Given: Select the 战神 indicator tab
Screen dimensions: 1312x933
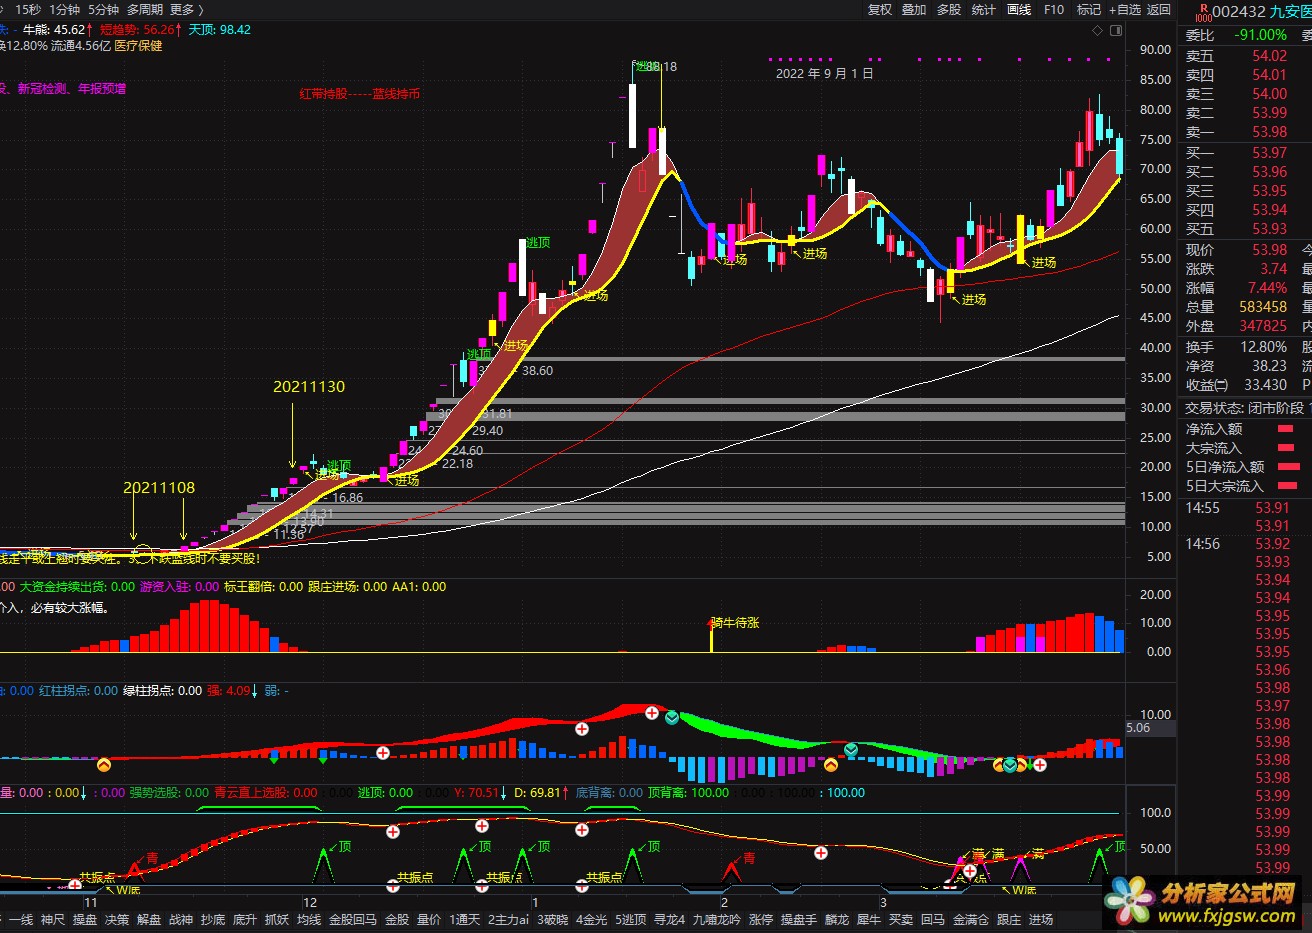Looking at the screenshot, I should tap(181, 920).
